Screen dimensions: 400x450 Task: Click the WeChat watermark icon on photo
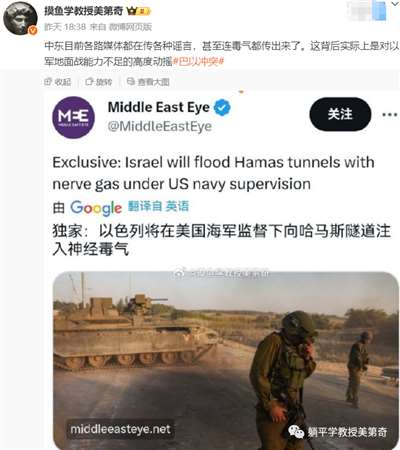pos(296,432)
